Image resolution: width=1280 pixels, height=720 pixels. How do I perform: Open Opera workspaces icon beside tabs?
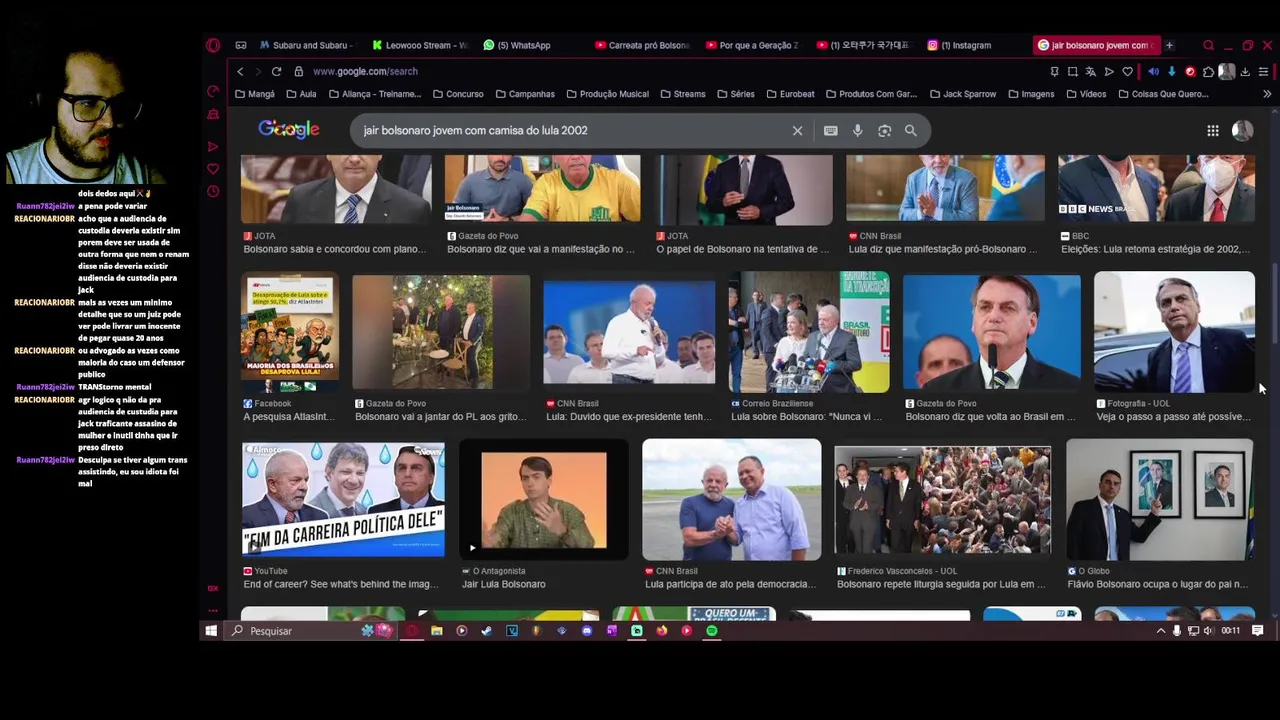[241, 45]
